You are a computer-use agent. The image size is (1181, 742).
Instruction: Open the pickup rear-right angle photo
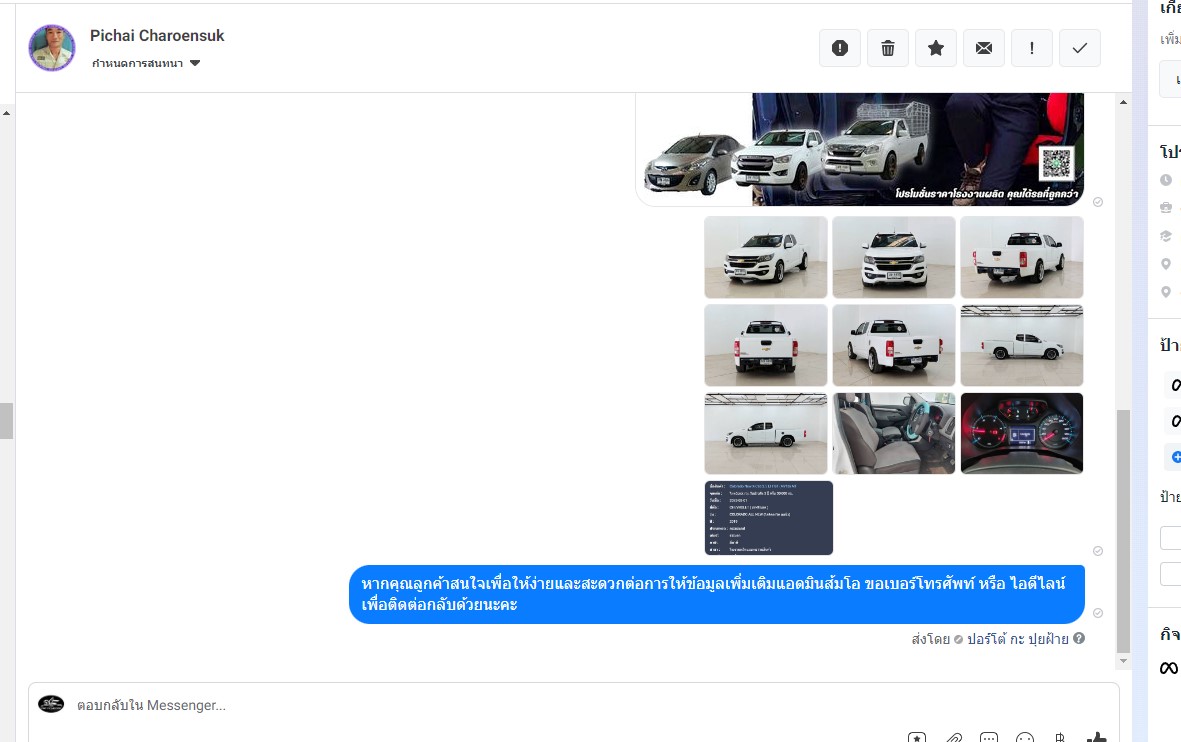(x=1022, y=257)
